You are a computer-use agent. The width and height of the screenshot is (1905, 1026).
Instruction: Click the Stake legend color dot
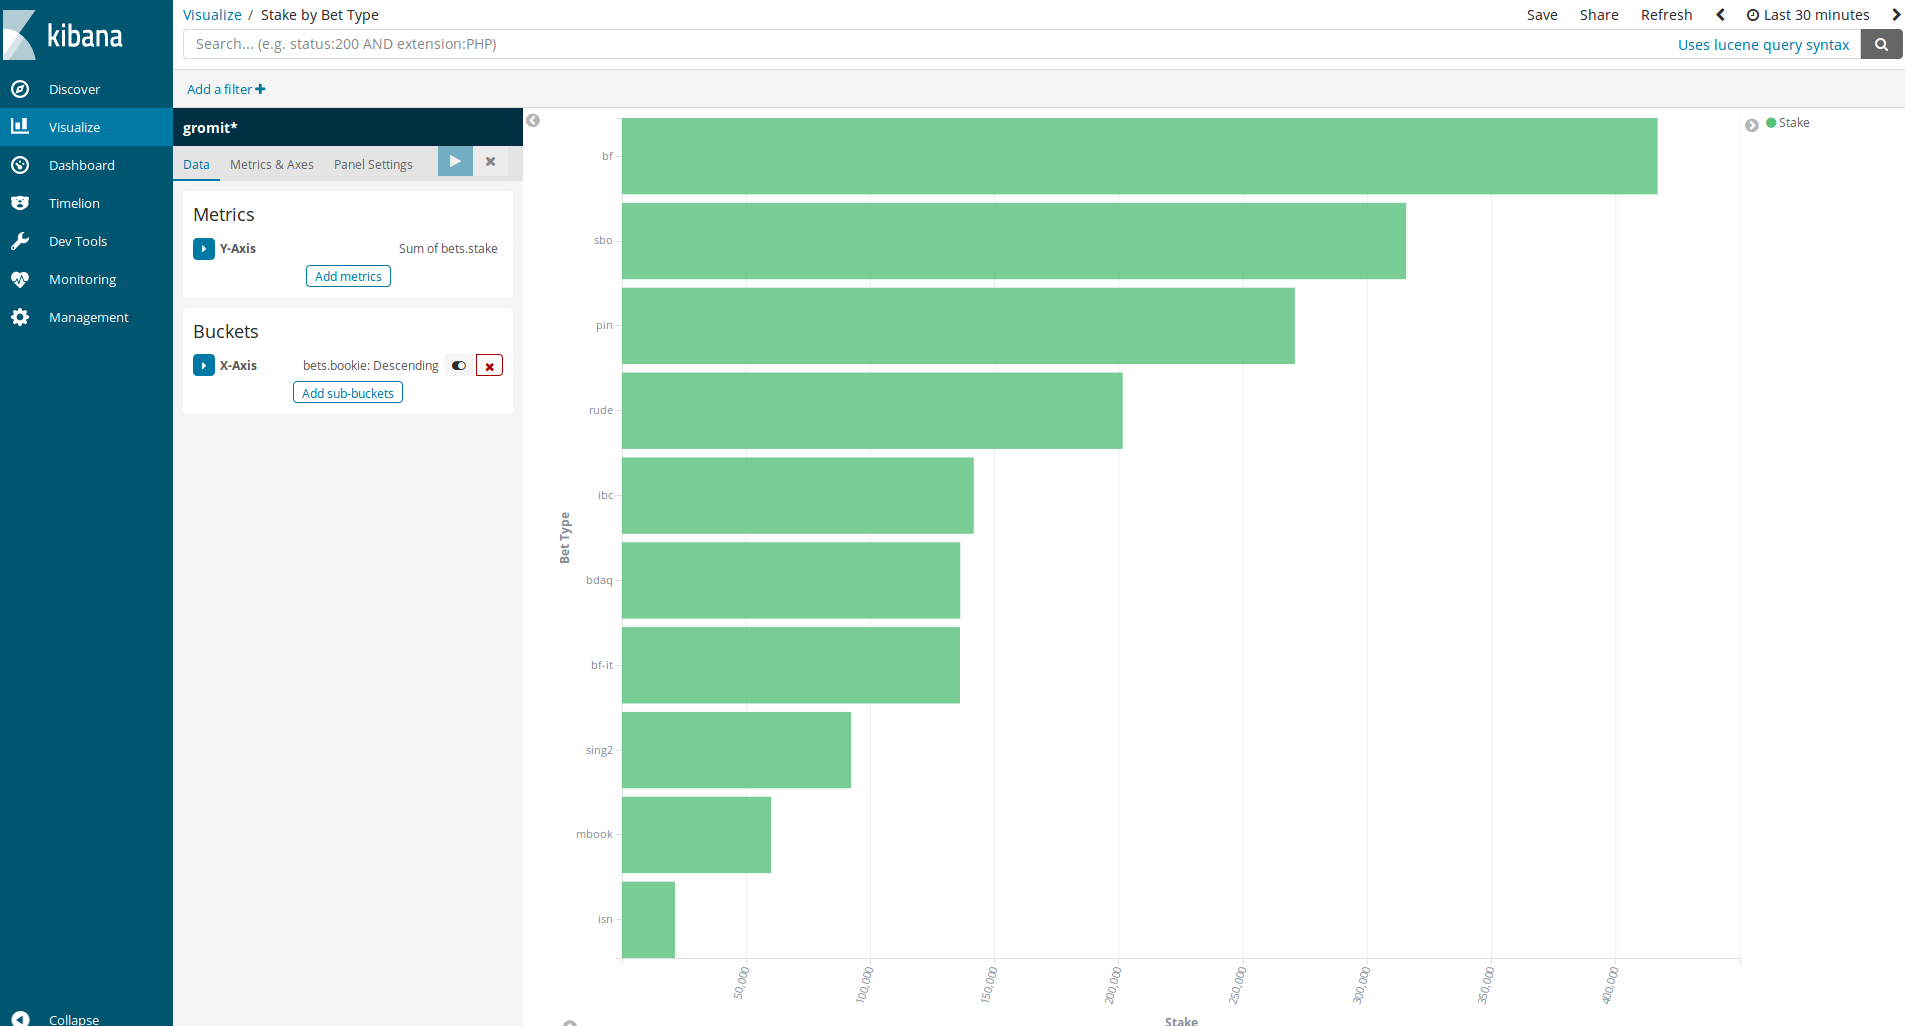pos(1770,122)
